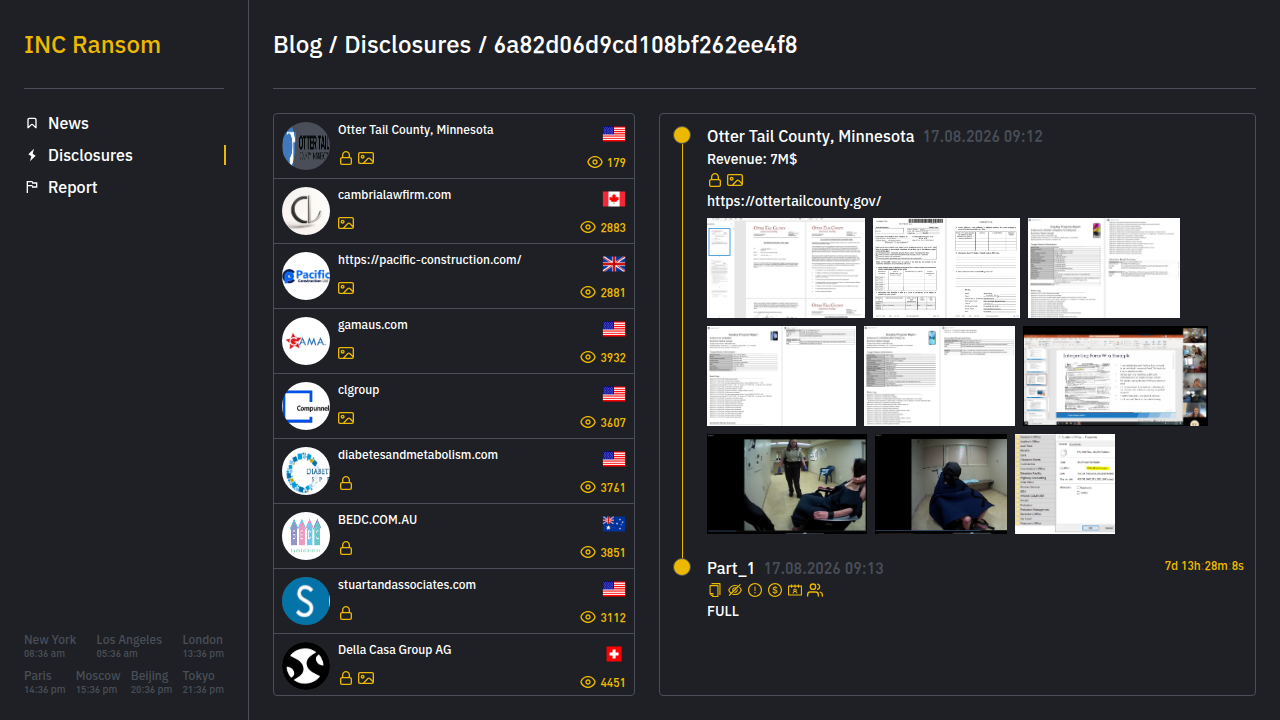Click Blog in the breadcrumb heading
This screenshot has width=1280, height=720.
pyautogui.click(x=298, y=45)
